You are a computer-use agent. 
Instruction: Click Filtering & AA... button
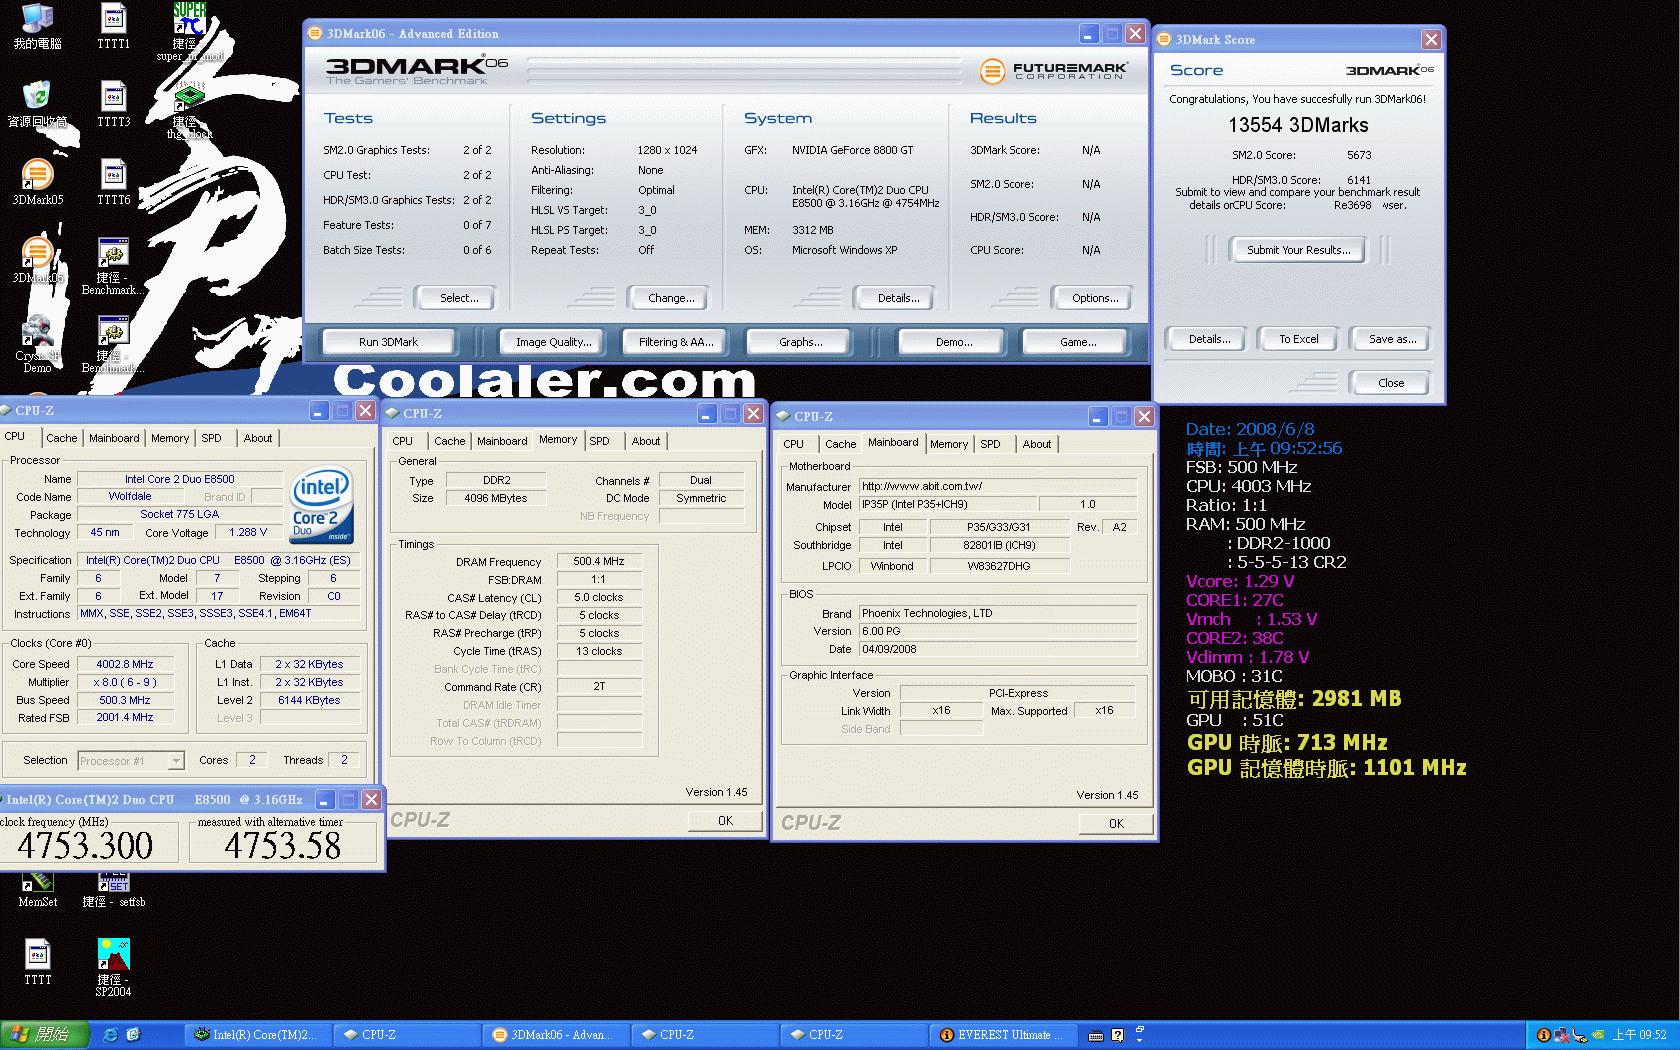(x=676, y=342)
